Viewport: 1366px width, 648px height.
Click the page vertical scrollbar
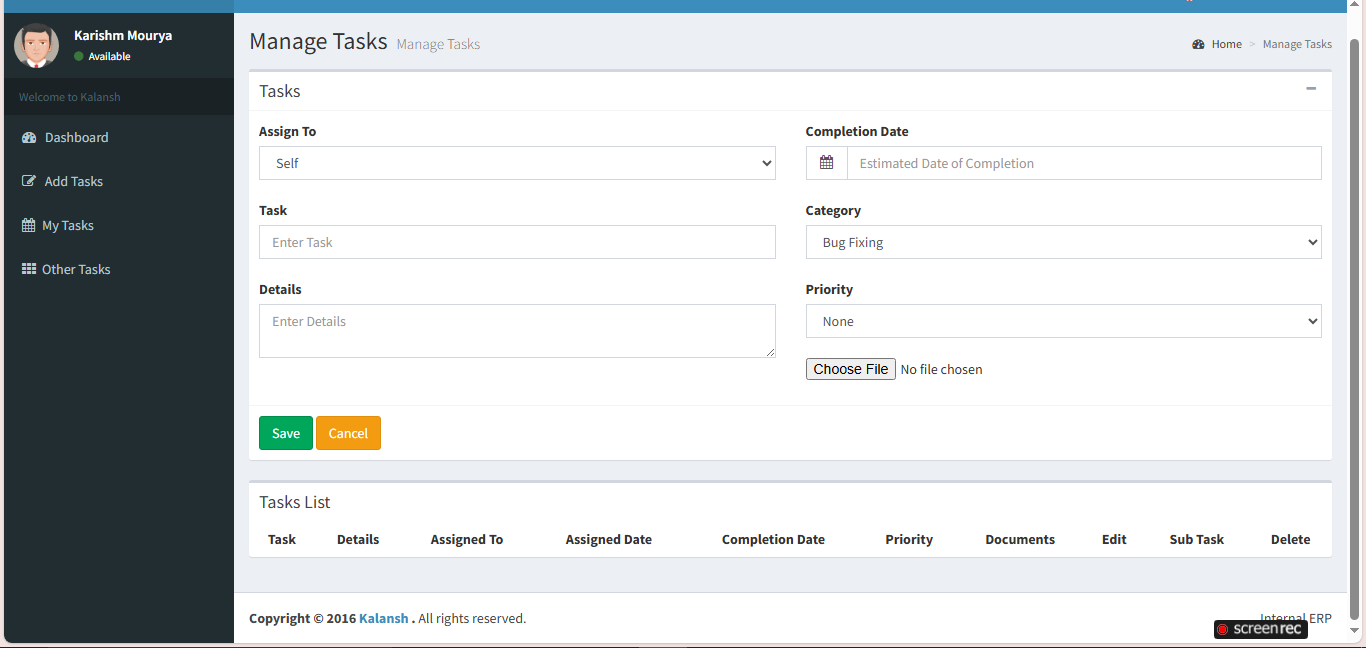[1355, 330]
